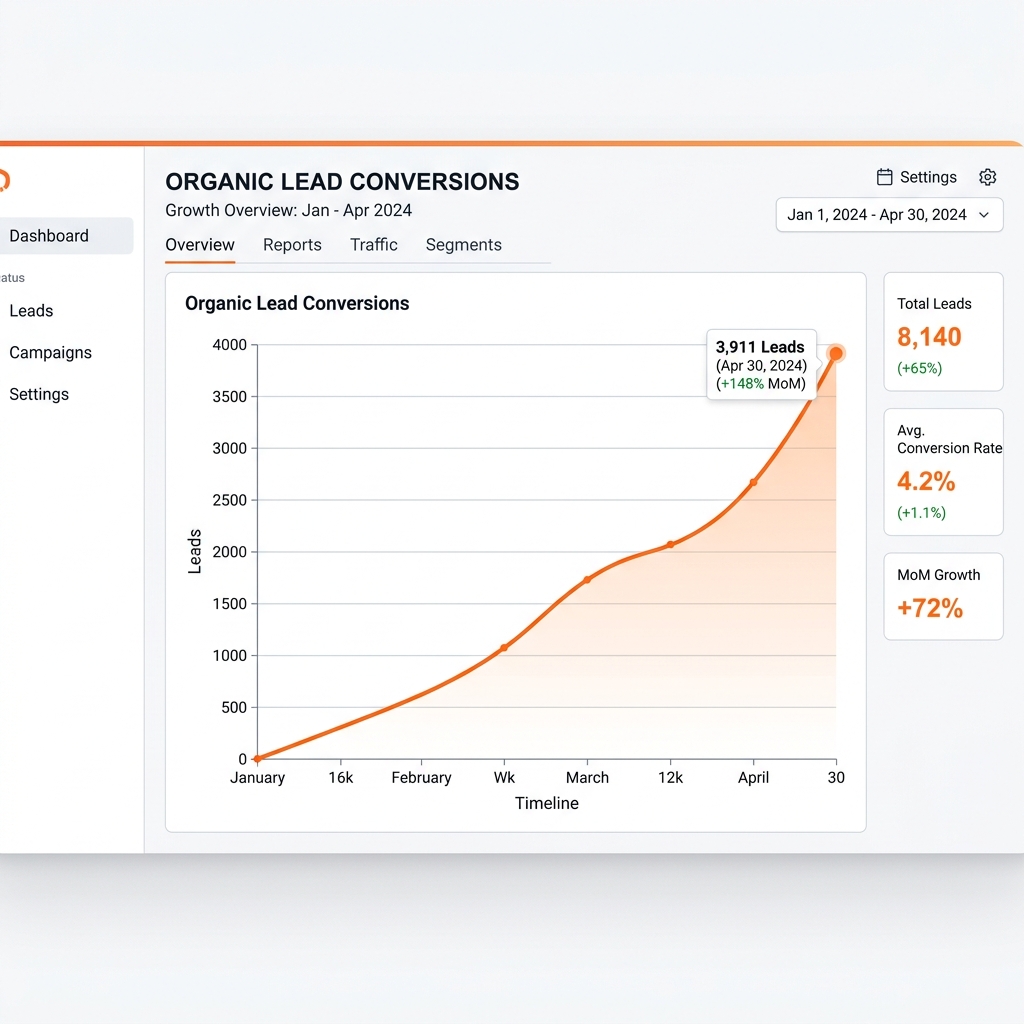Select the Avg. Conversion Rate card

(943, 472)
